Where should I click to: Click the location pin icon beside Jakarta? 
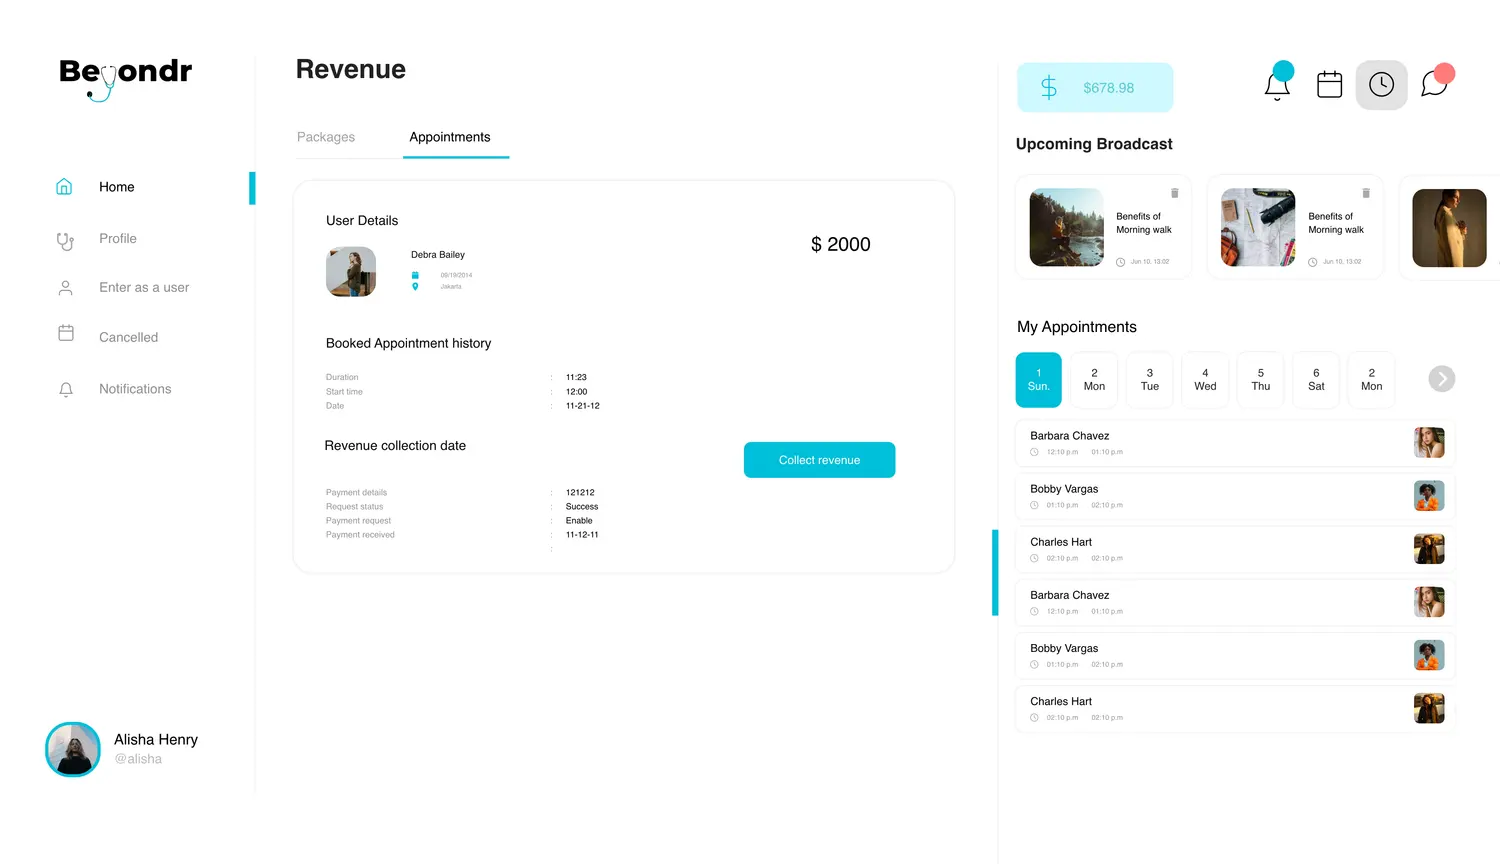415,286
